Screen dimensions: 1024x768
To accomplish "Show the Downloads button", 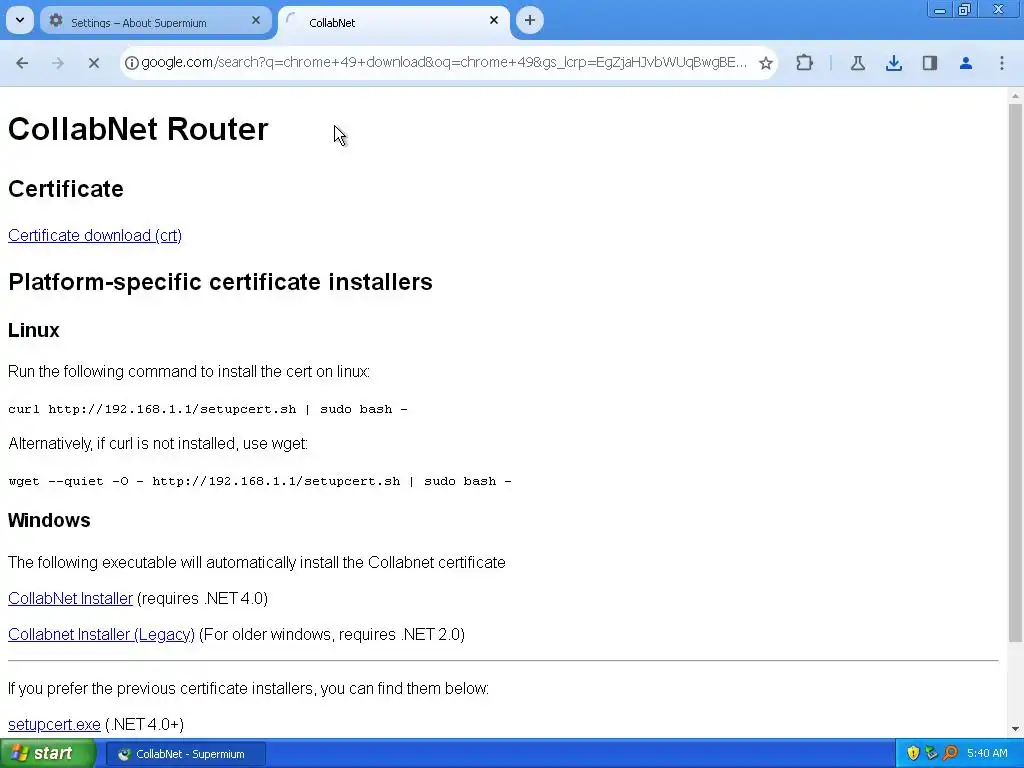I will coord(894,63).
